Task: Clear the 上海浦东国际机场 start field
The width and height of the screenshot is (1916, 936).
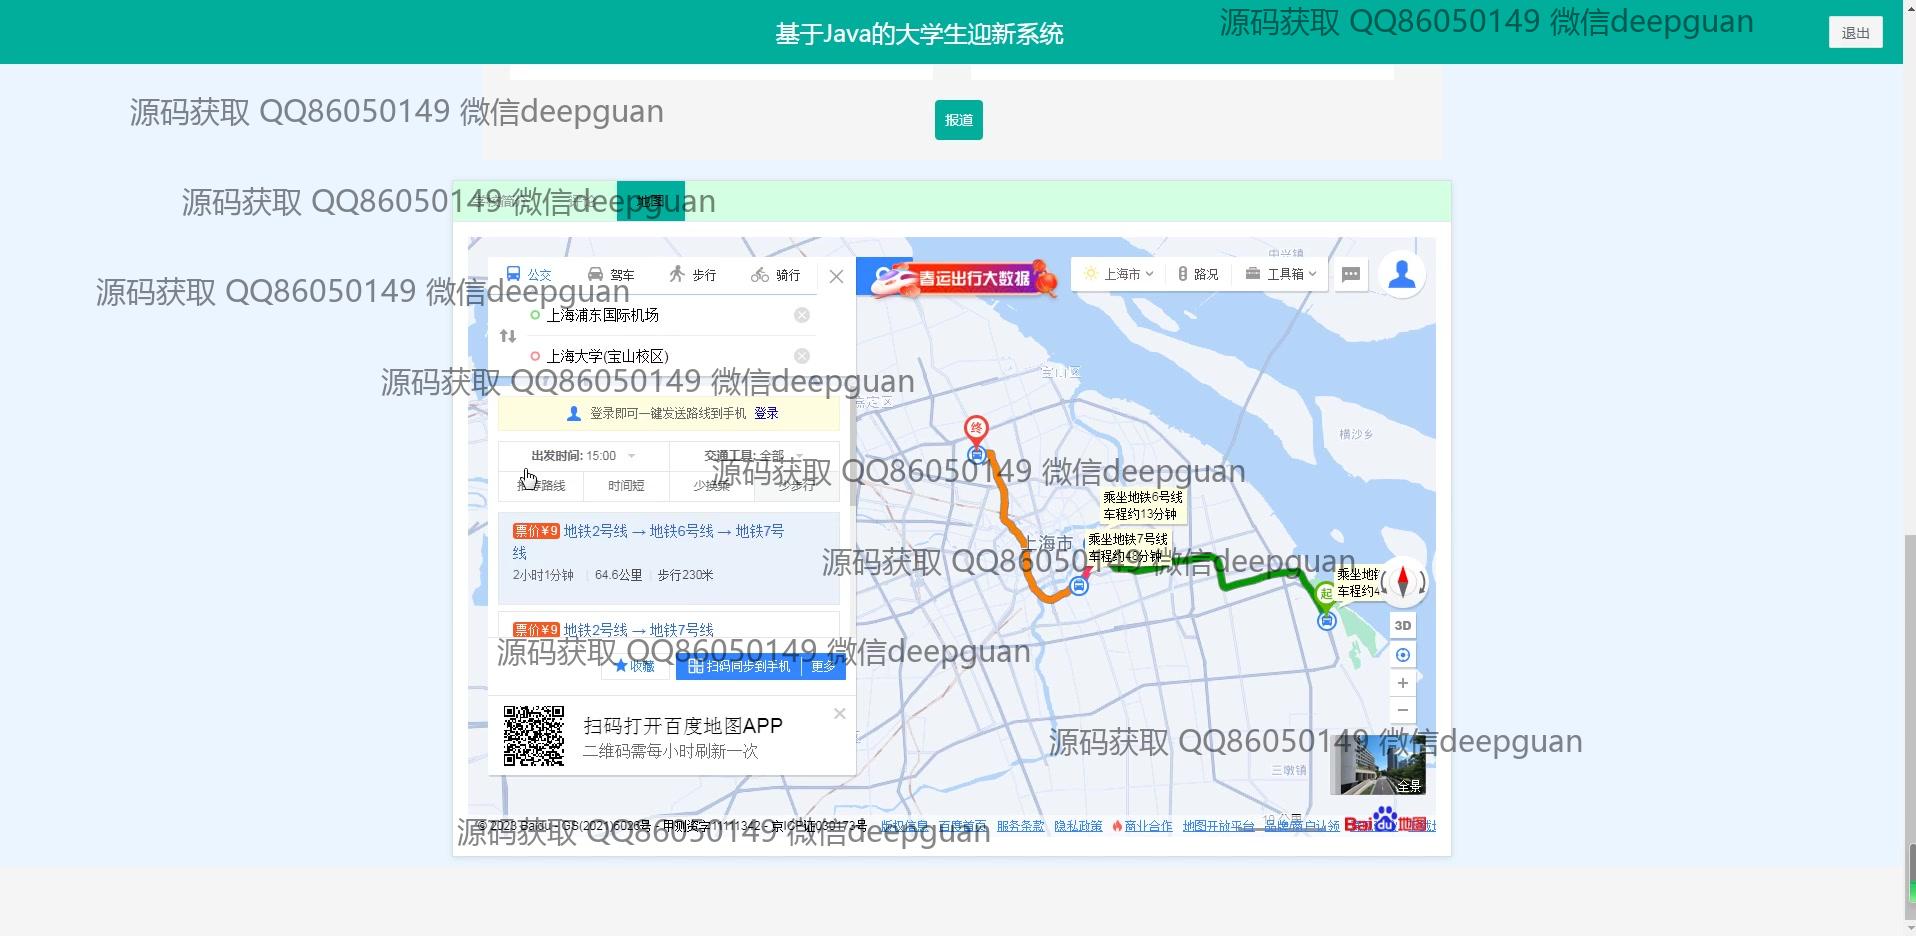Action: [802, 315]
